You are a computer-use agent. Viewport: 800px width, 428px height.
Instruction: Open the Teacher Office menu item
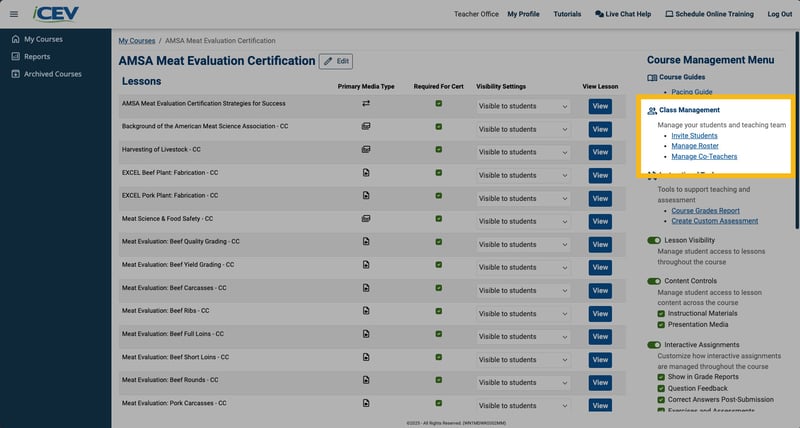476,14
